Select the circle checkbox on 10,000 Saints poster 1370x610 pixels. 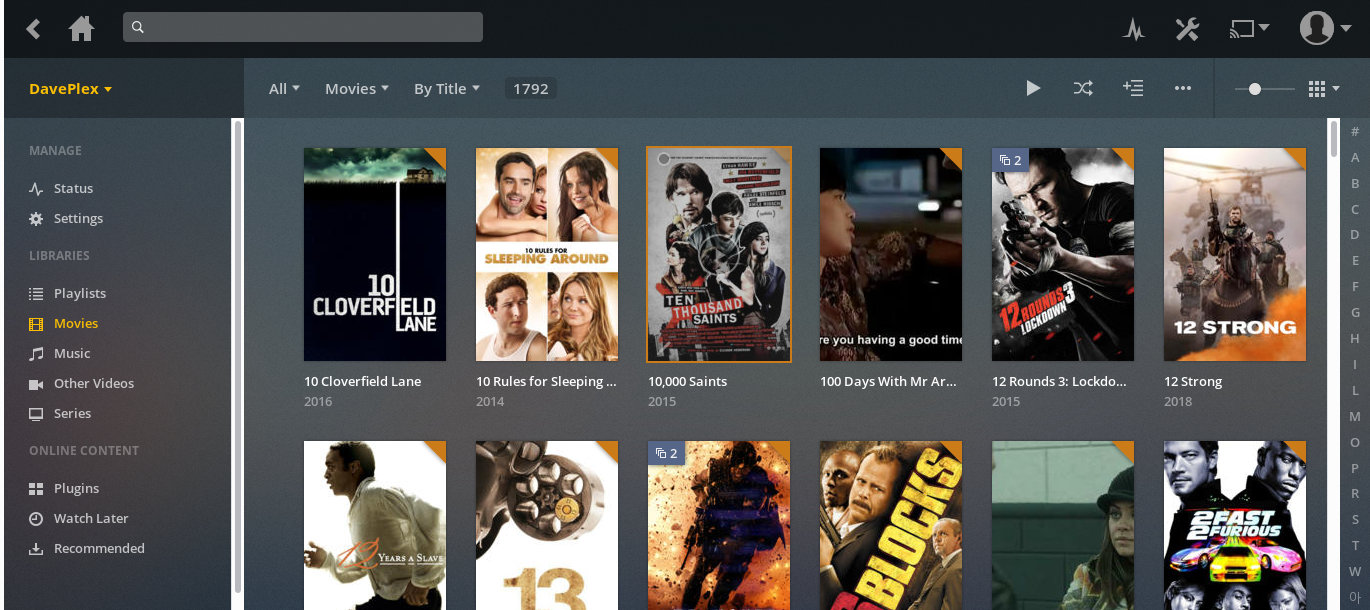662,159
